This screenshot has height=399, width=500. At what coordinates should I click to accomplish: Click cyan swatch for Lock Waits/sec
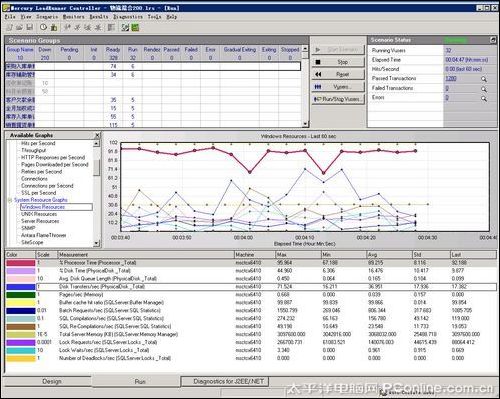tap(21, 350)
